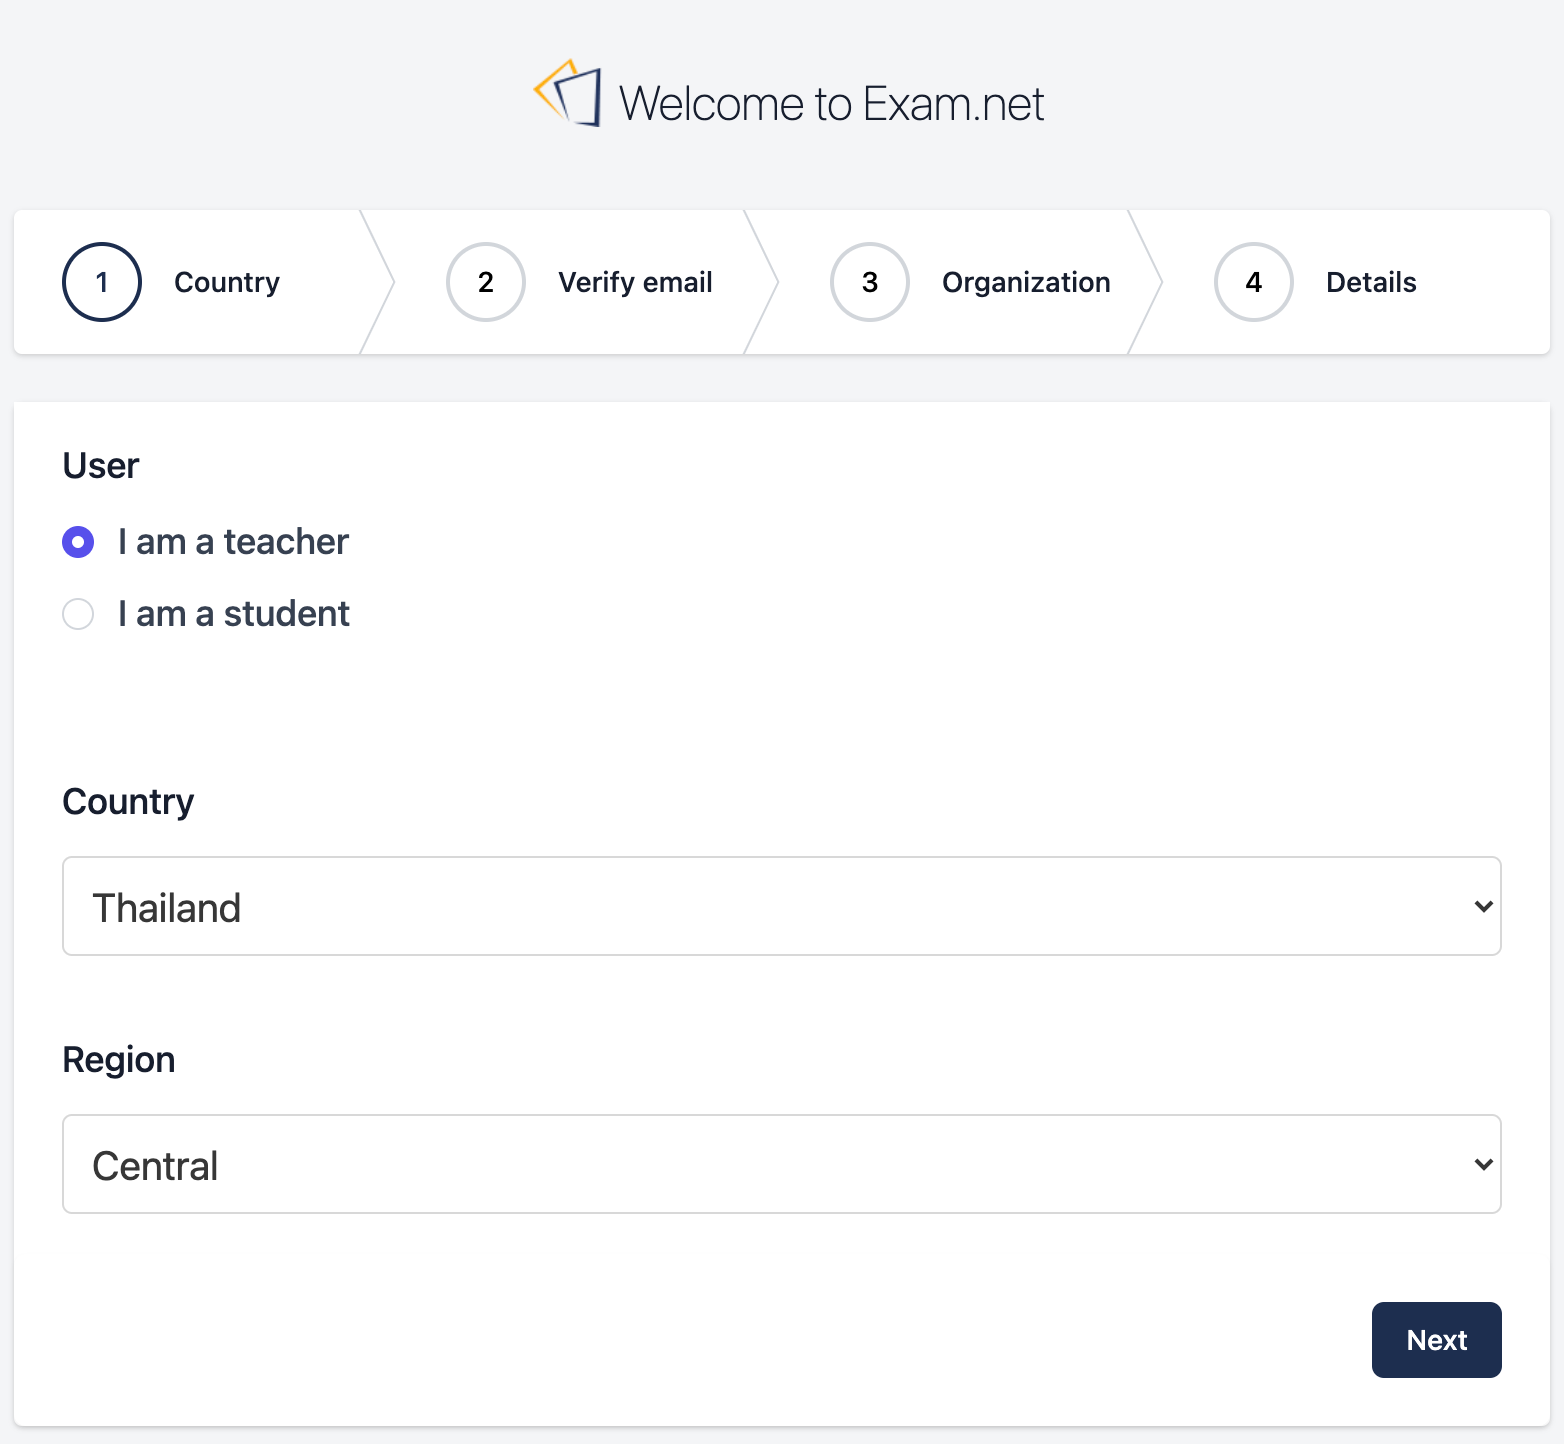Screen dimensions: 1564x1444
Task: Click the step 2 circle icon
Action: [485, 282]
